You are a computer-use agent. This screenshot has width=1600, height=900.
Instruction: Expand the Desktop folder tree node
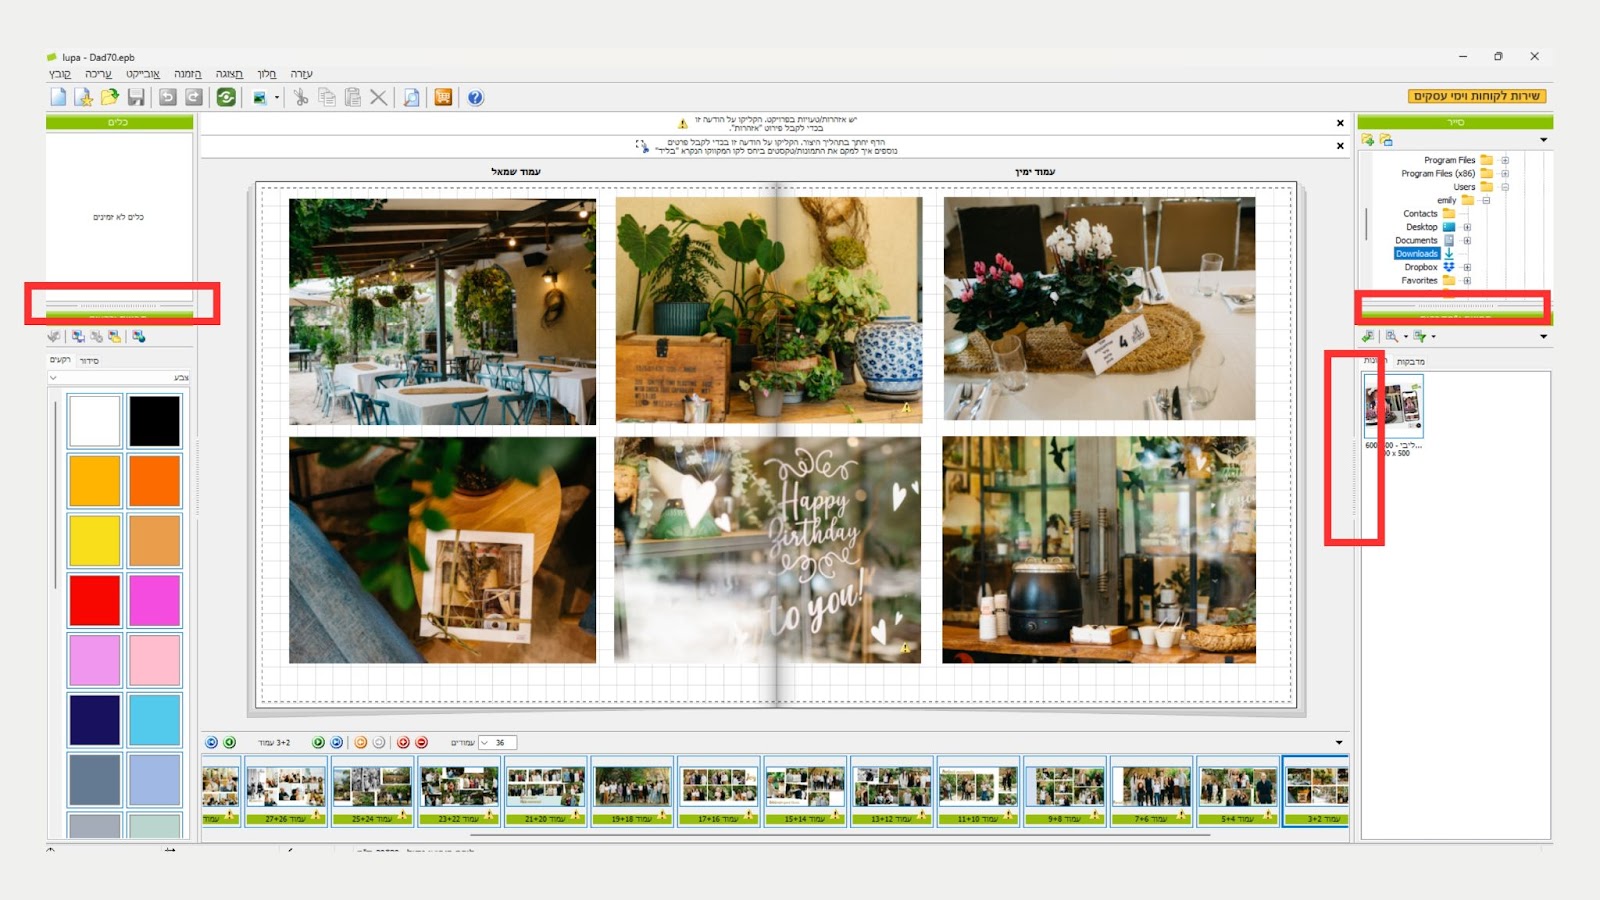coord(1467,227)
